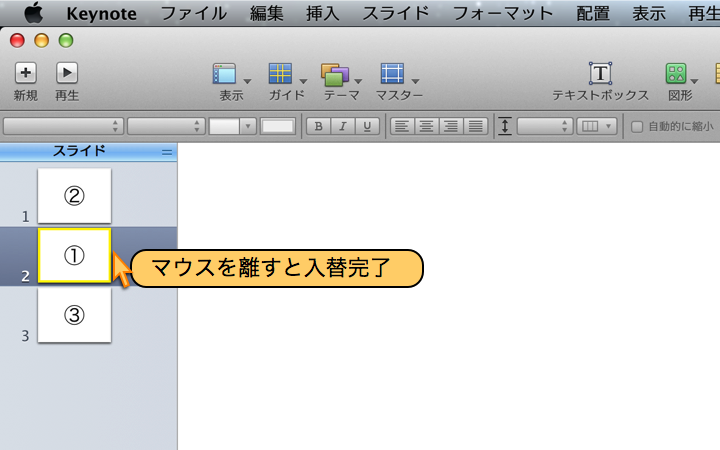
Task: Expand the テーマ toolbar dropdown arrow
Action: pyautogui.click(x=358, y=81)
